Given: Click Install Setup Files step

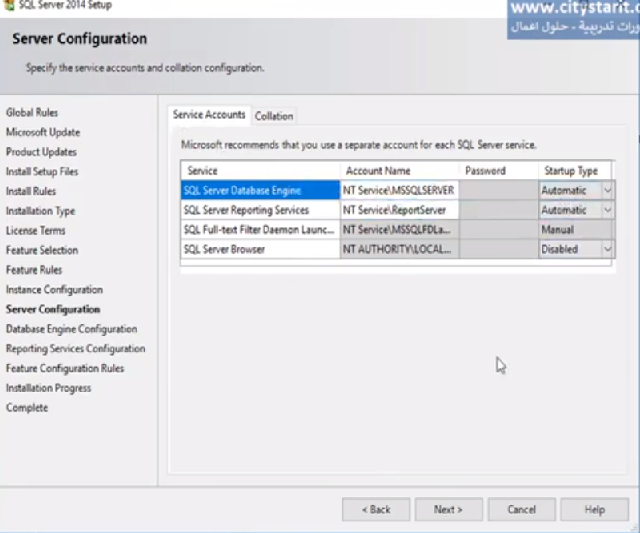Looking at the screenshot, I should (42, 171).
